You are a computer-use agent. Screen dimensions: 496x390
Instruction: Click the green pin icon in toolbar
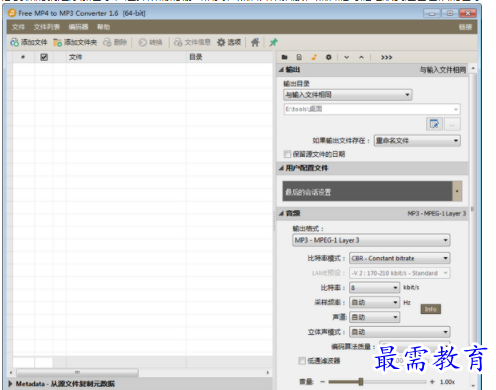pos(273,42)
